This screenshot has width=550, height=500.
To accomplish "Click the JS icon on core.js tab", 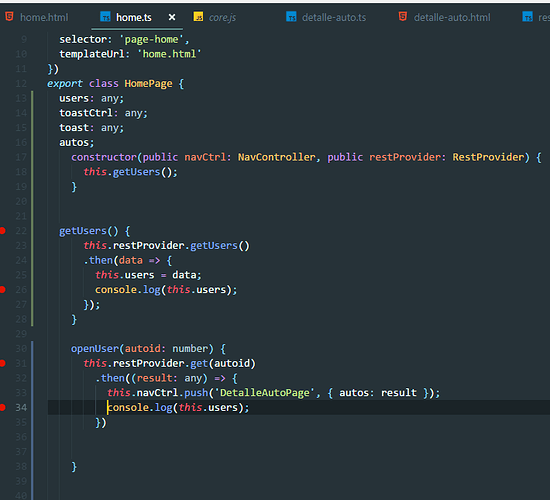I will [198, 16].
